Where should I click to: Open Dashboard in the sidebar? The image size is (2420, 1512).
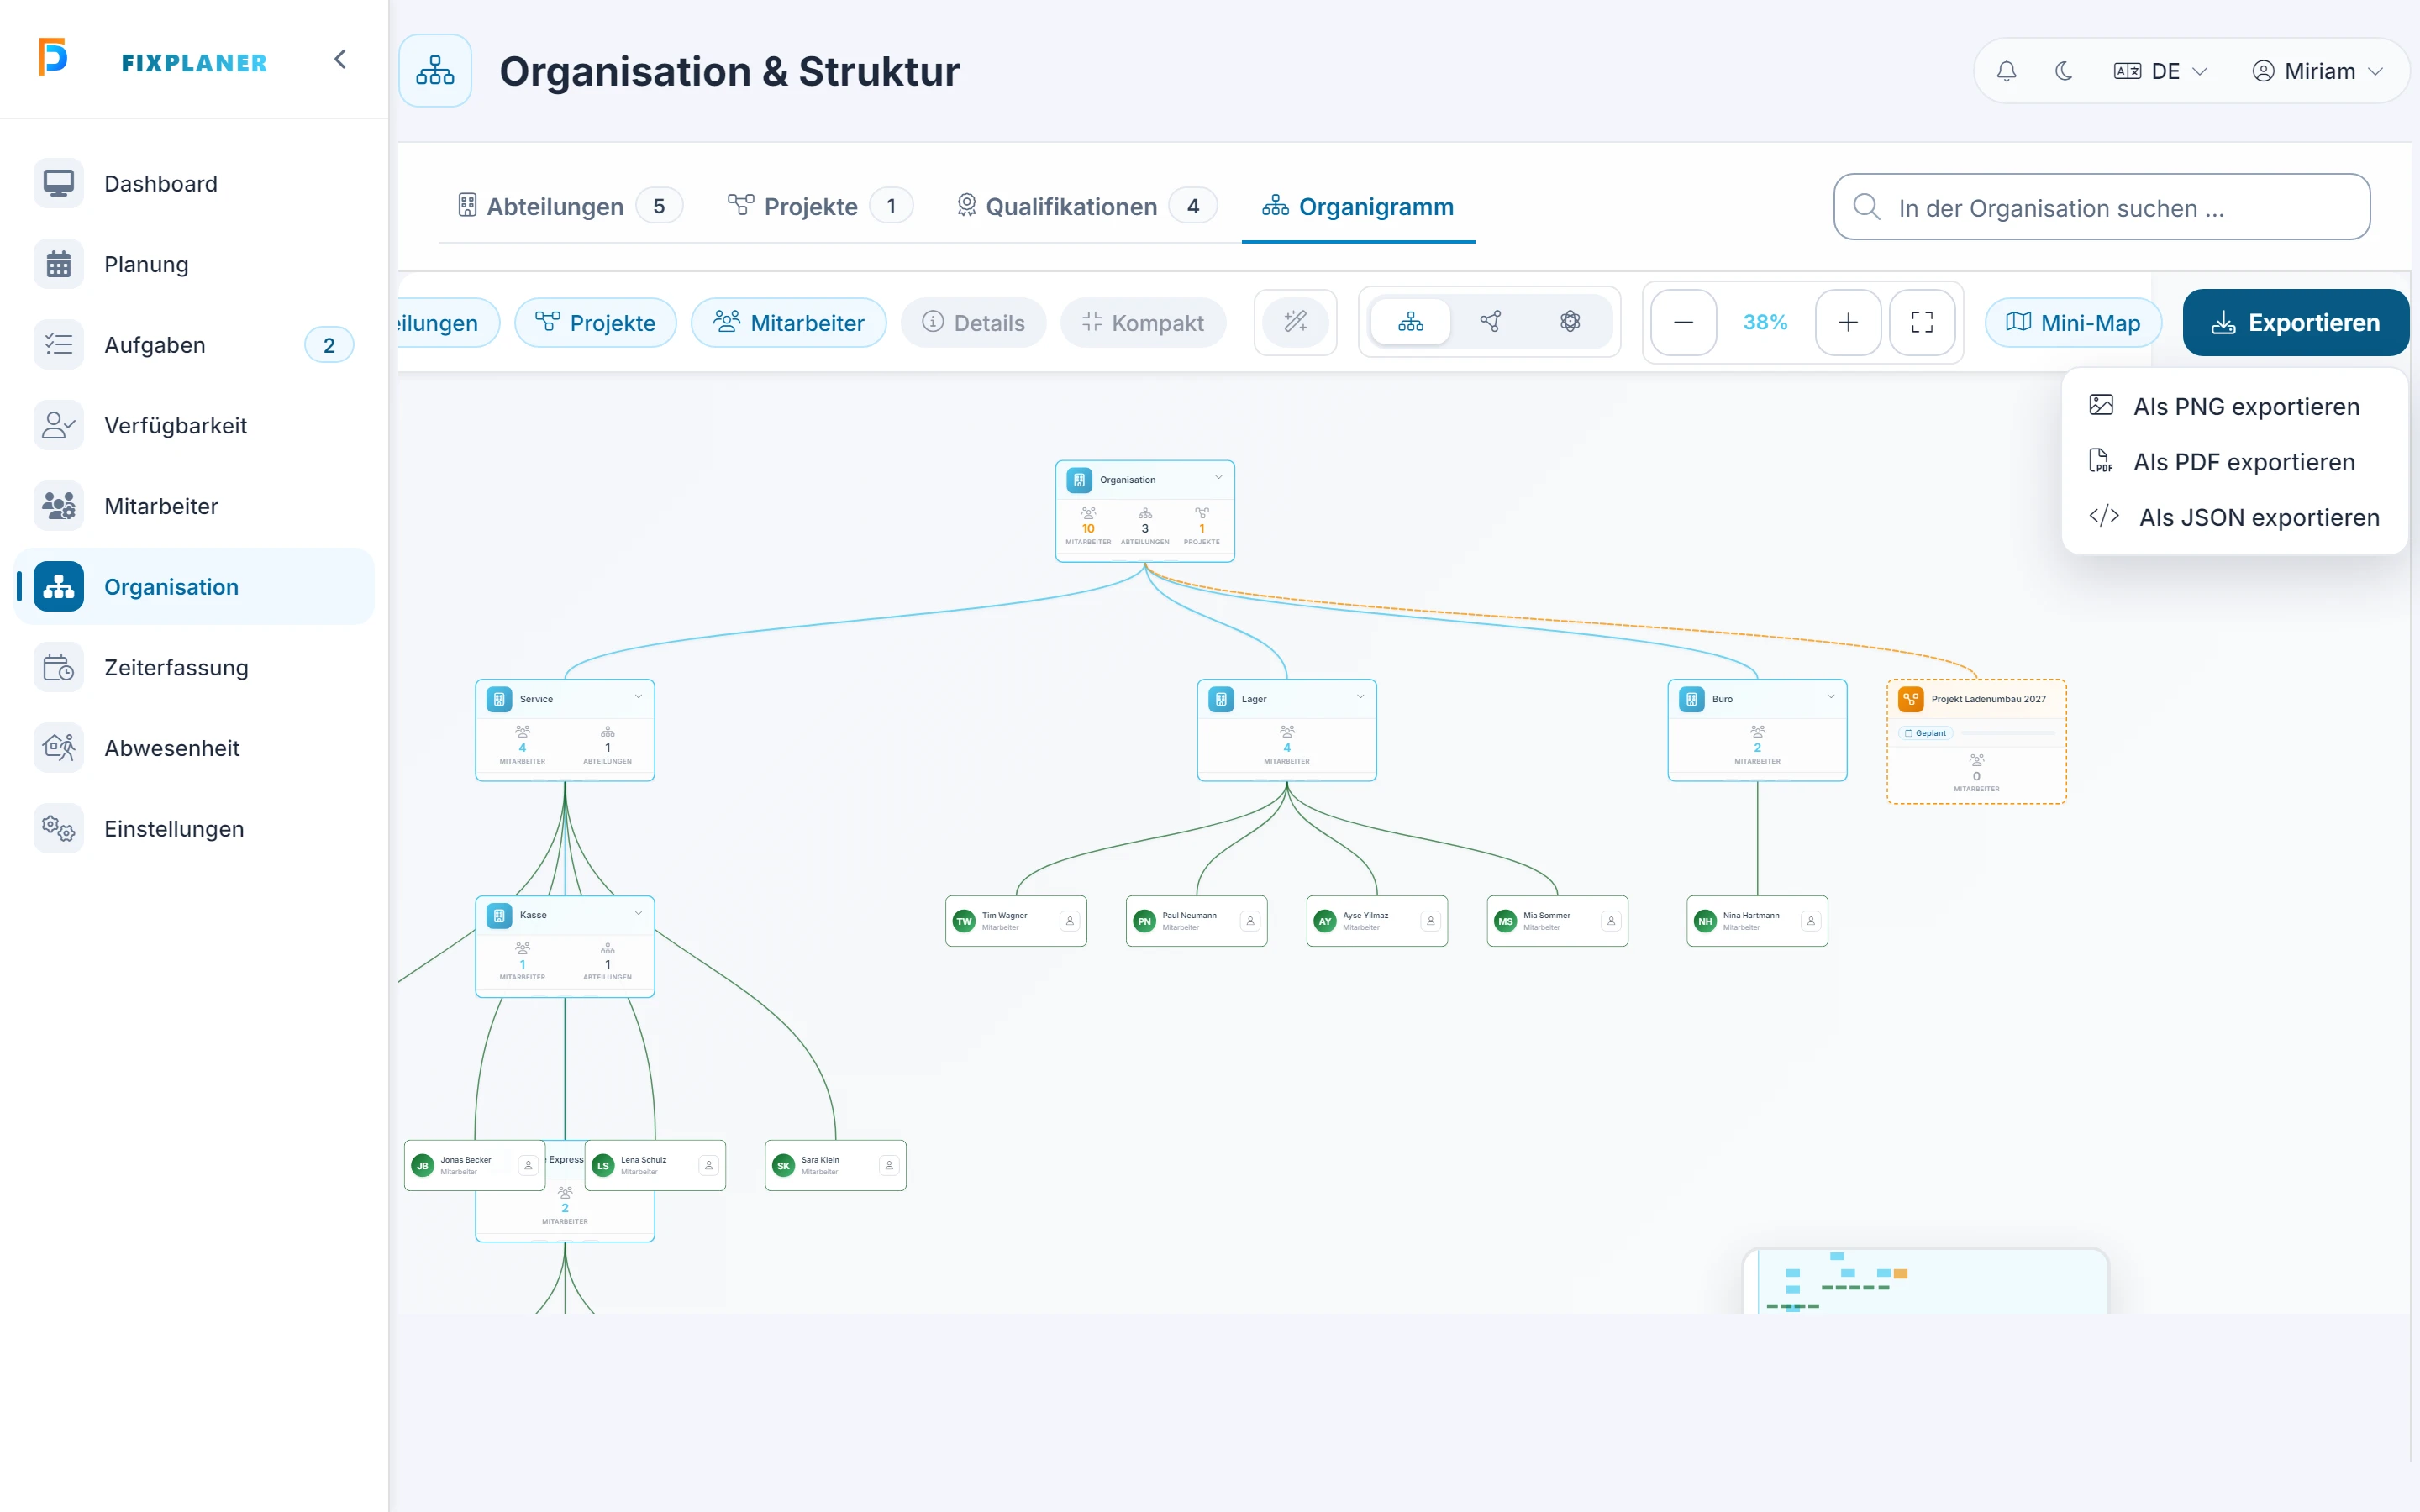(194, 184)
